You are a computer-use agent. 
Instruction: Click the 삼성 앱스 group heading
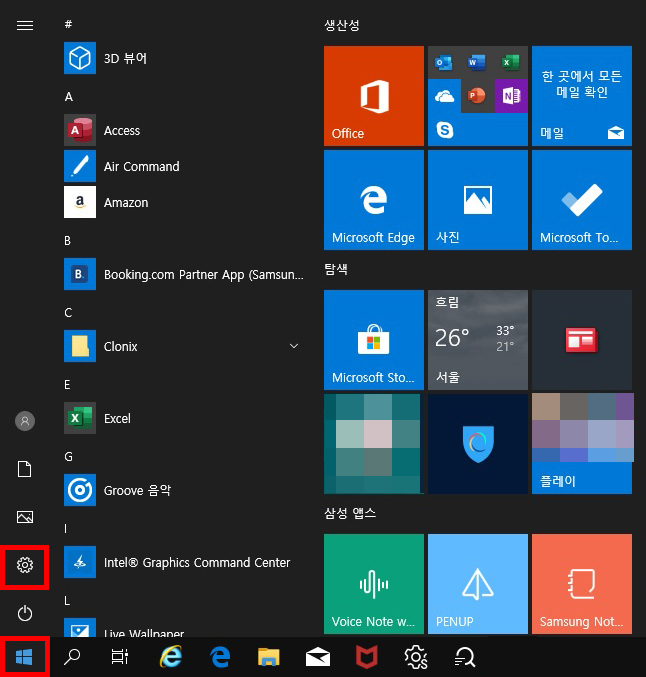pyautogui.click(x=350, y=513)
